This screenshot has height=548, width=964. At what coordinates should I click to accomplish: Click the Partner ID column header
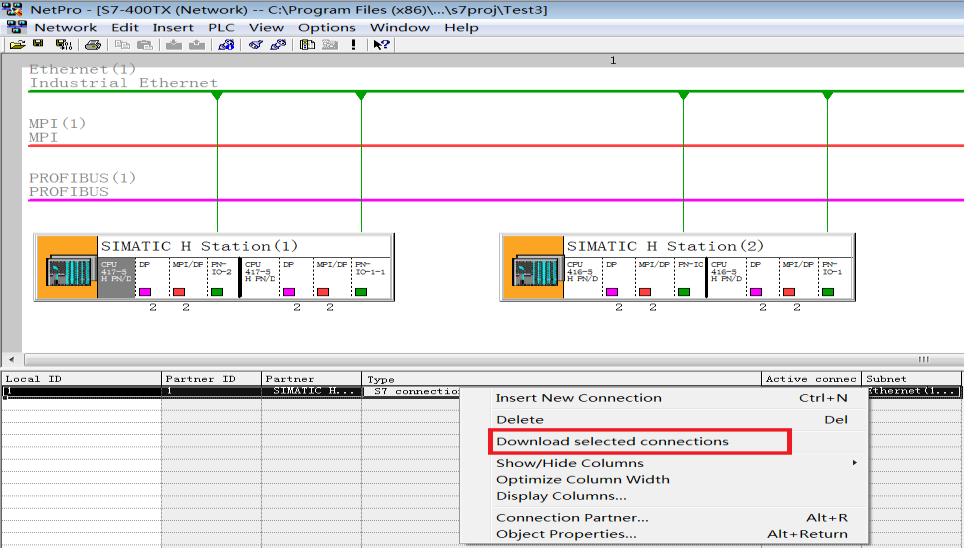(x=211, y=379)
